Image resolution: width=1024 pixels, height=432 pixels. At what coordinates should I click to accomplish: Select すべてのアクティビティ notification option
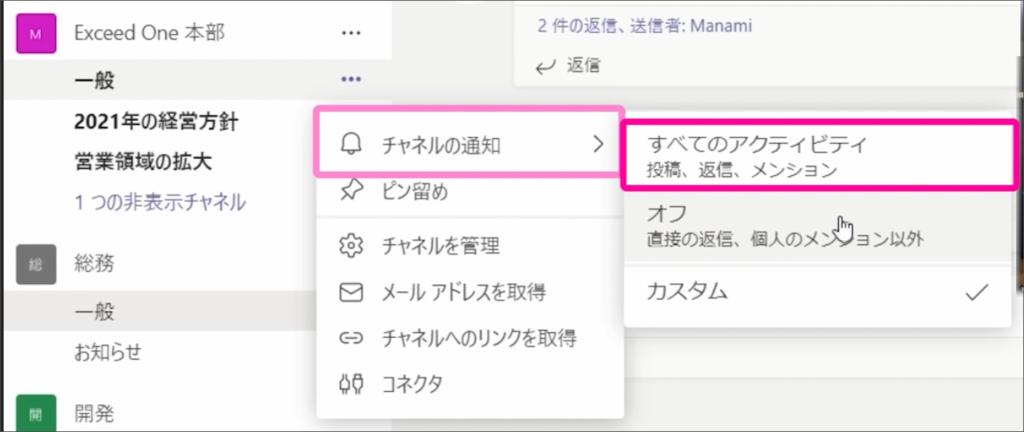pos(820,155)
